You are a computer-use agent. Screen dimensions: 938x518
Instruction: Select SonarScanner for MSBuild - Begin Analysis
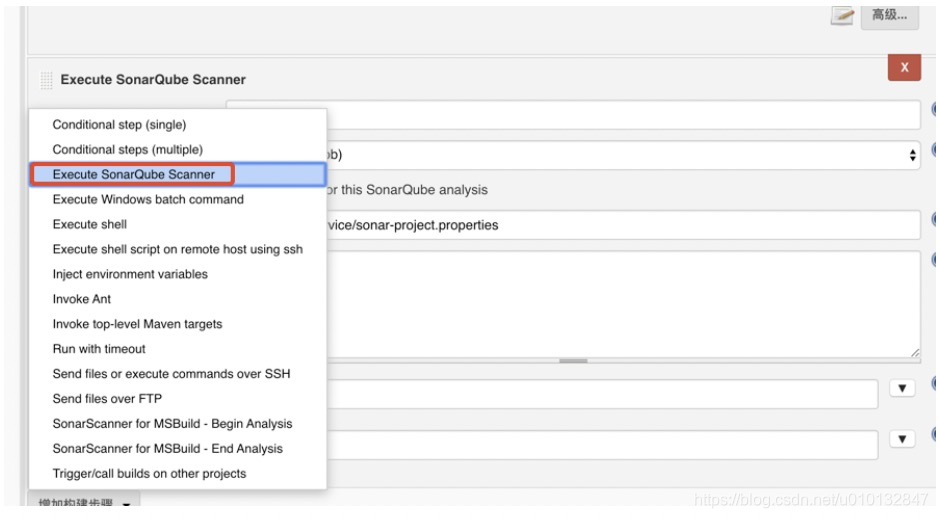[178, 423]
